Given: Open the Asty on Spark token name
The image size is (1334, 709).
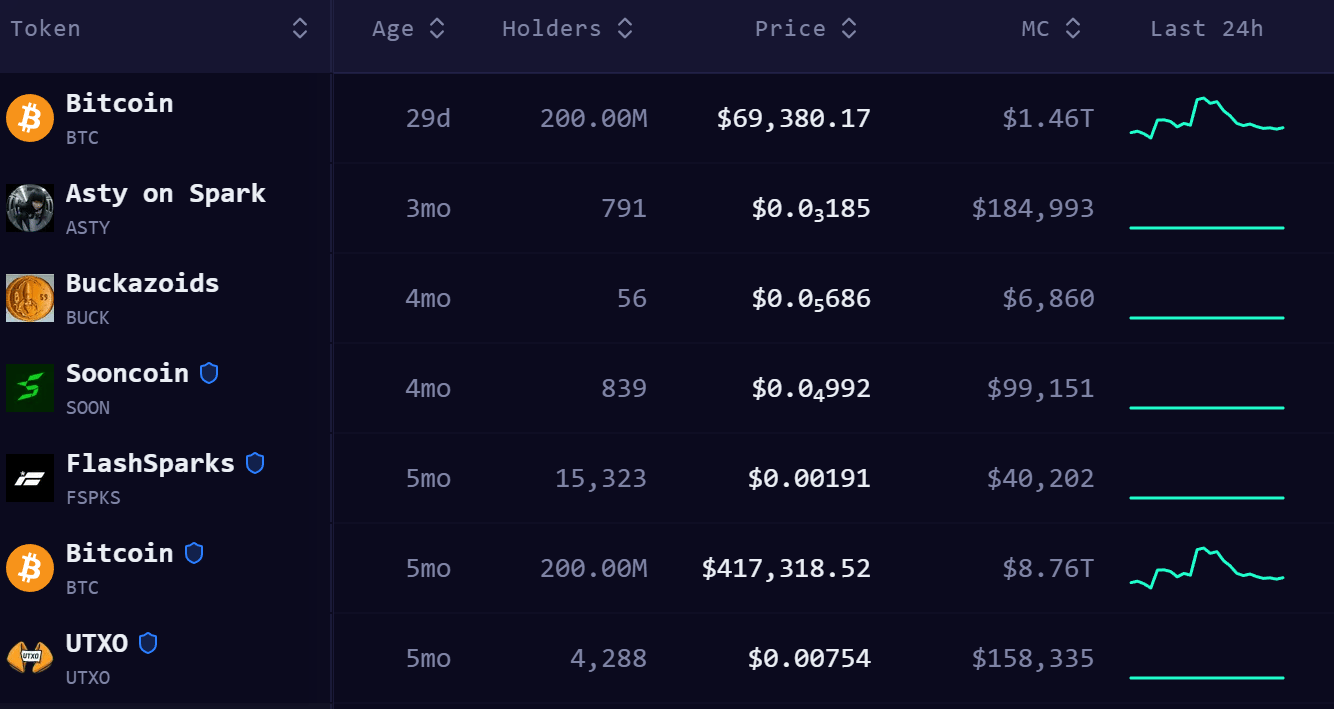Looking at the screenshot, I should point(165,194).
